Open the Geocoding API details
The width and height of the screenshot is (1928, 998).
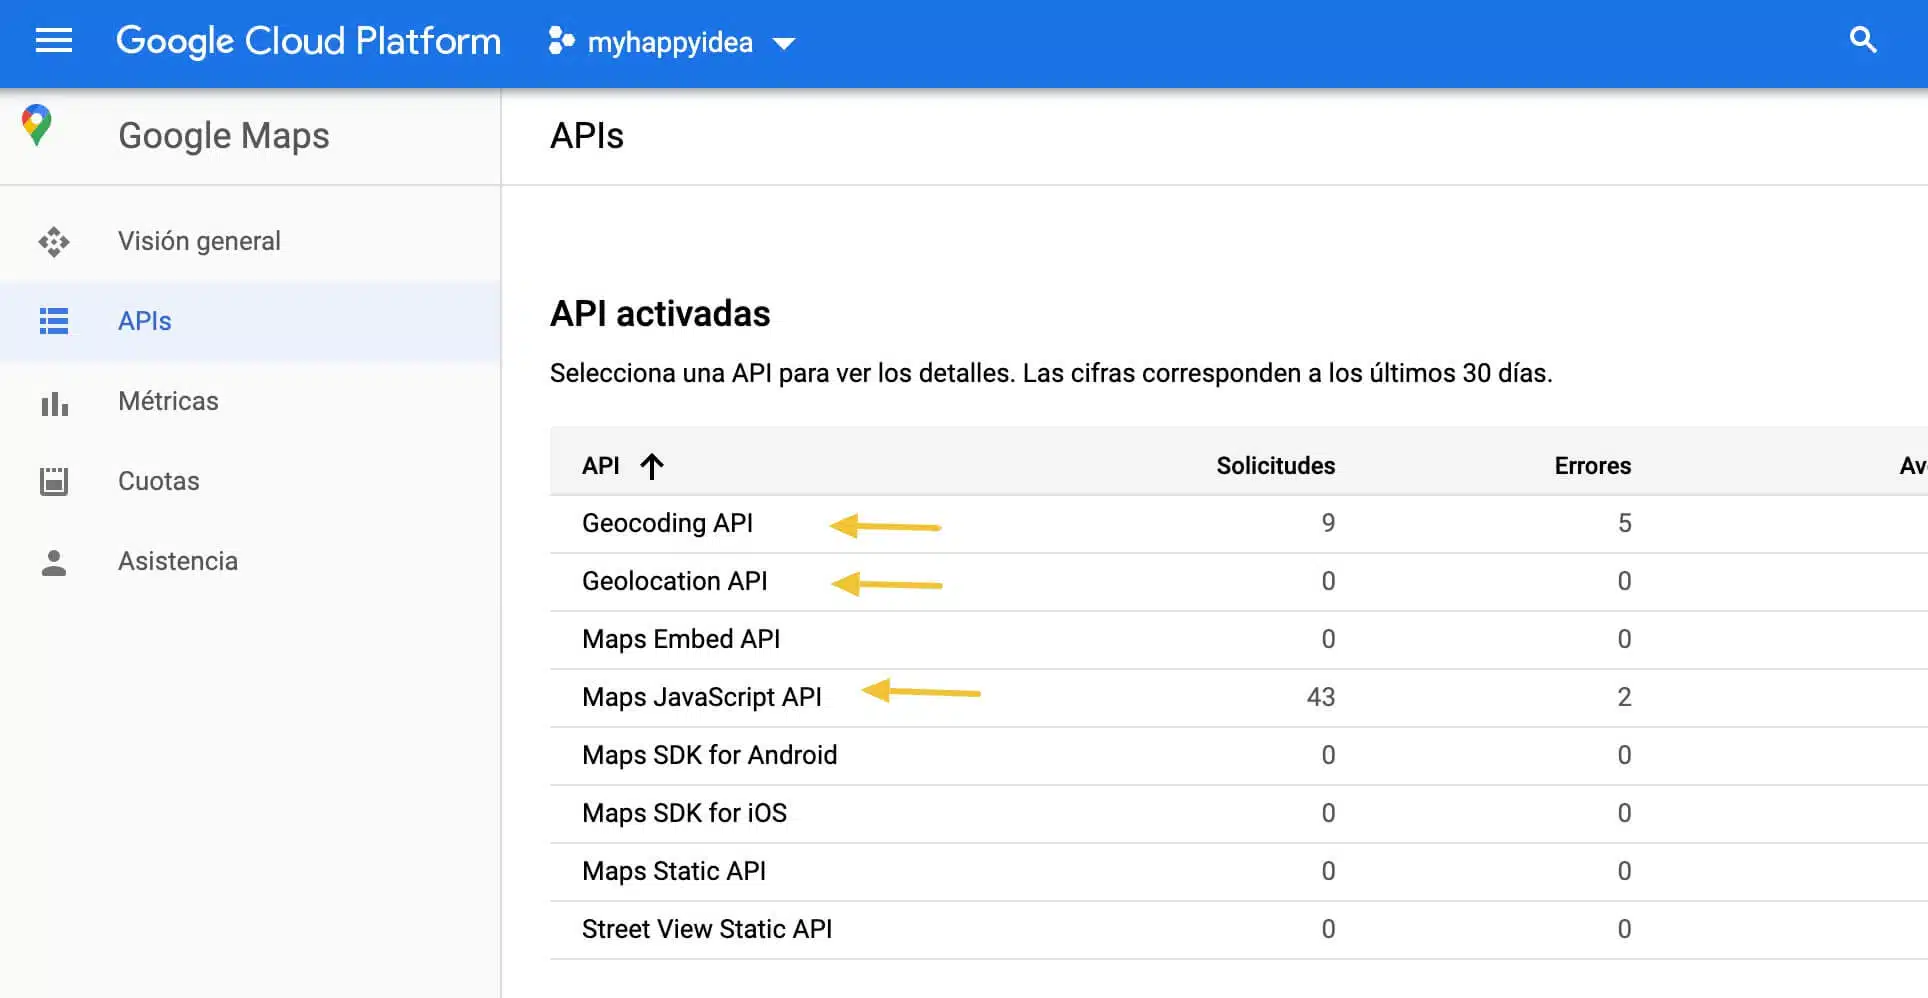[x=667, y=523]
